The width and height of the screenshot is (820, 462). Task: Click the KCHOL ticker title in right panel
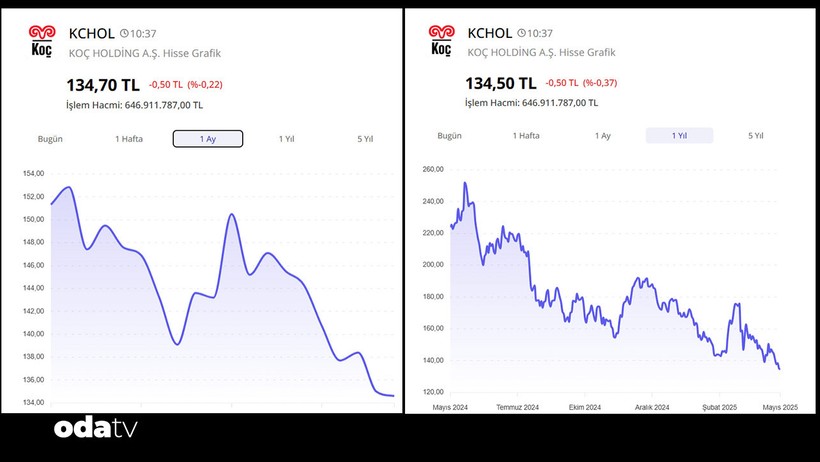coord(491,33)
